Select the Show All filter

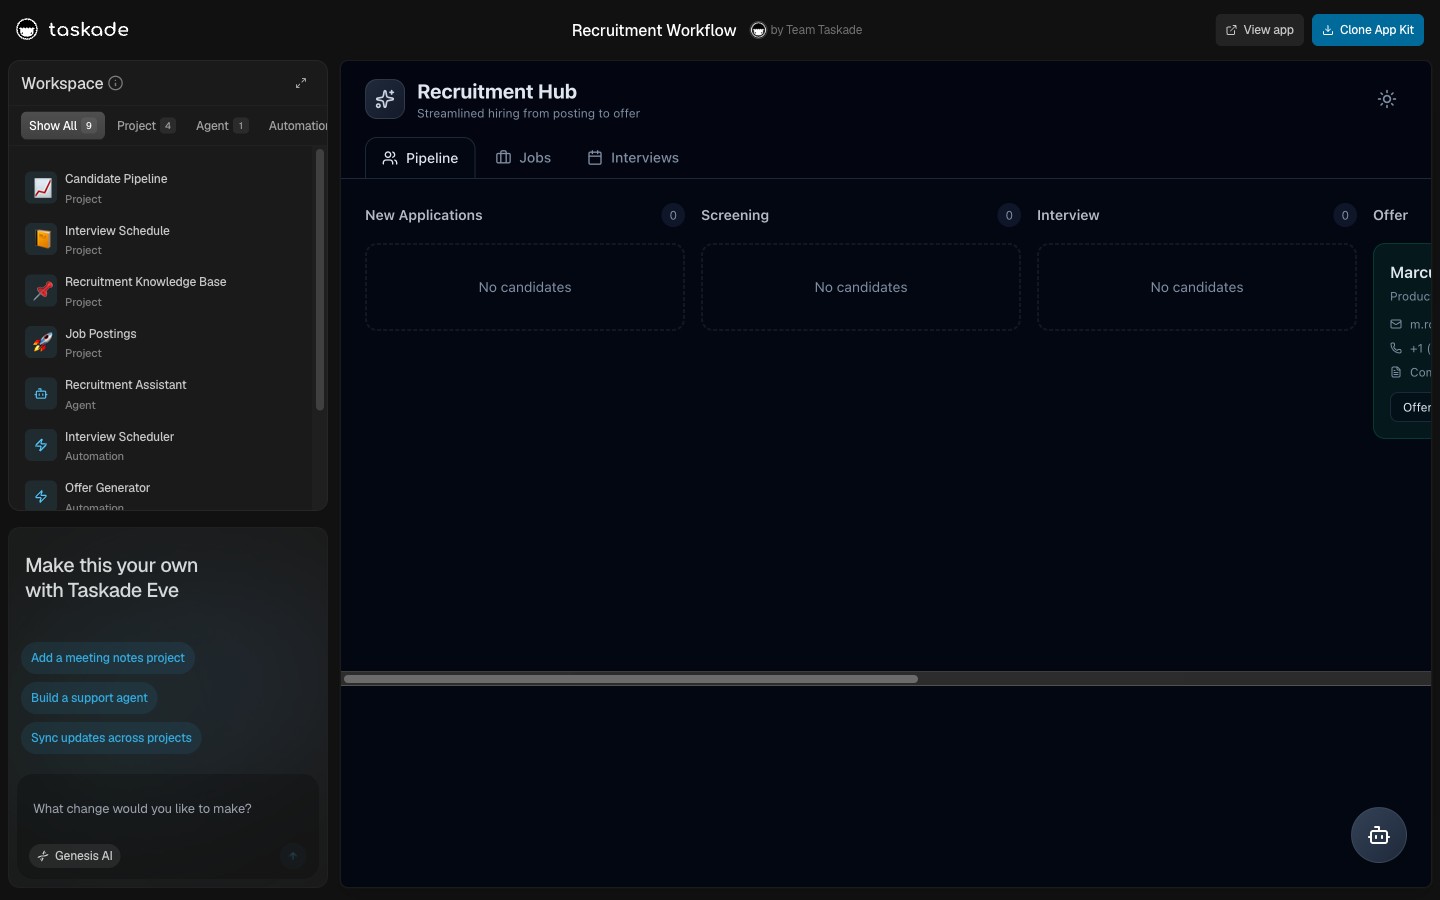click(62, 126)
